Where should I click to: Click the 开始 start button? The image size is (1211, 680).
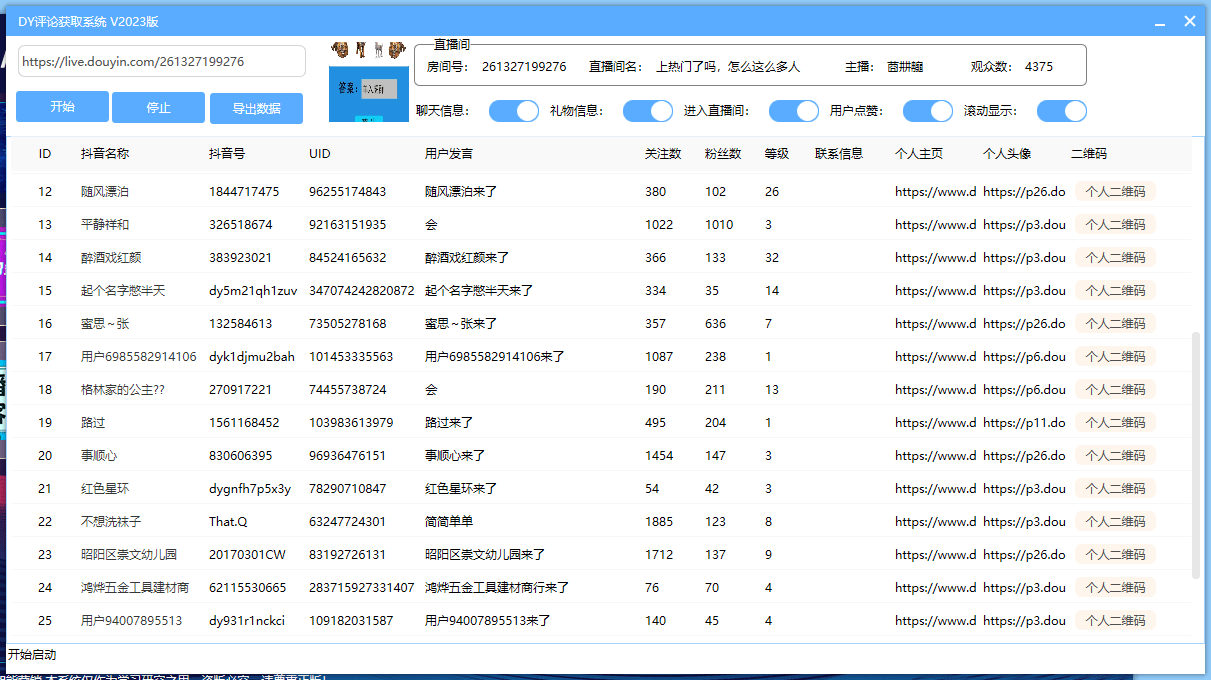62,107
